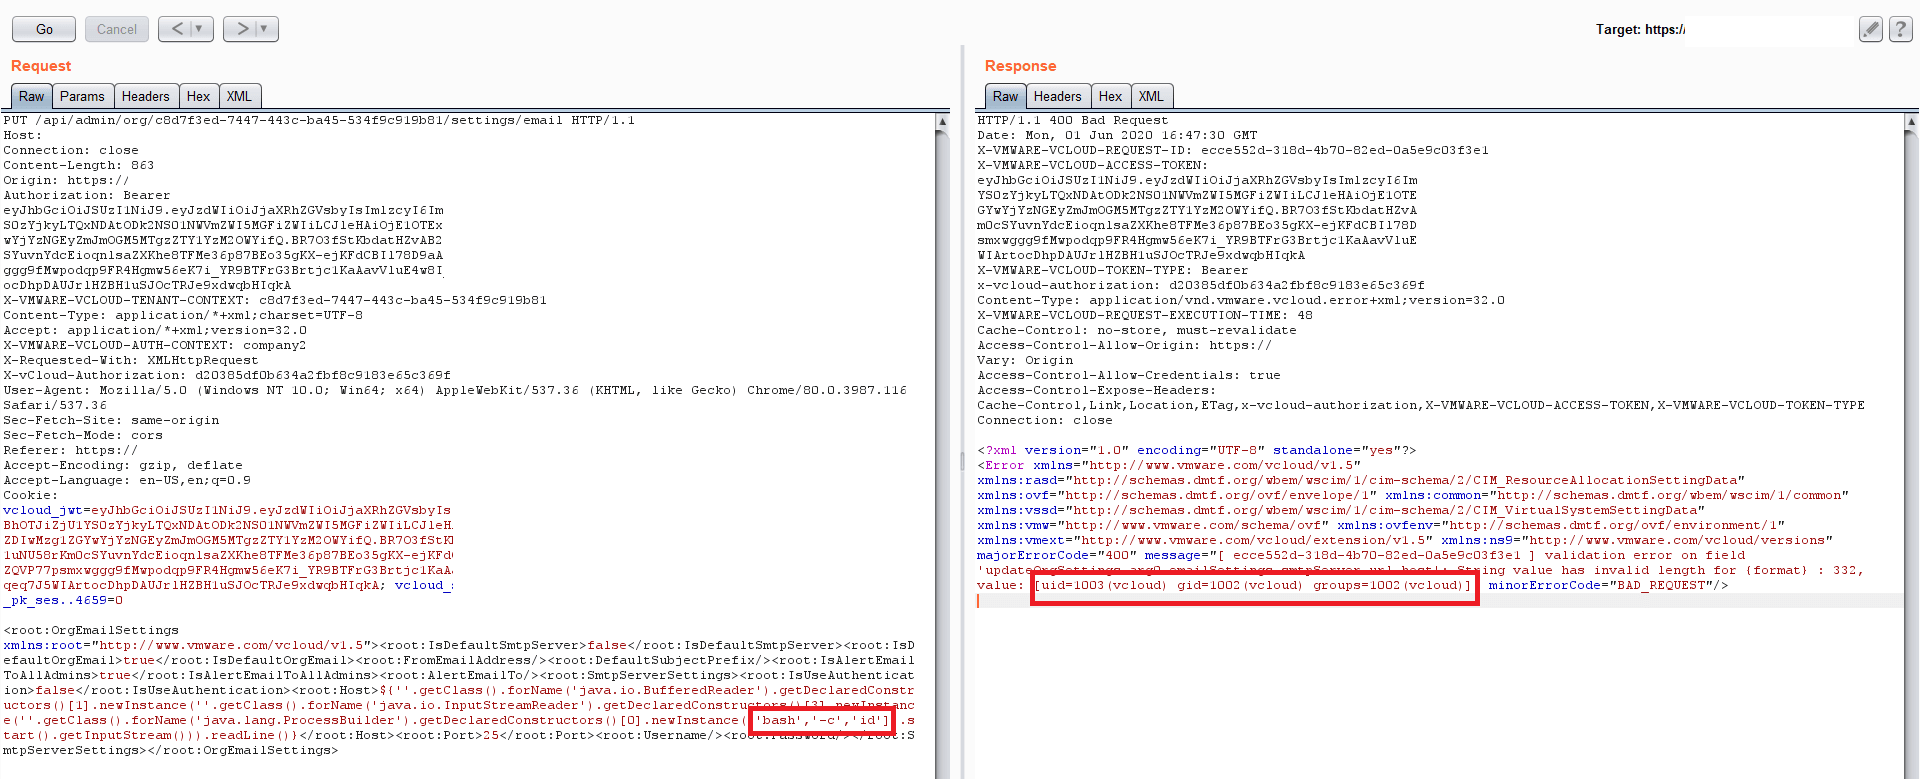Open the Request XML tab

click(239, 96)
